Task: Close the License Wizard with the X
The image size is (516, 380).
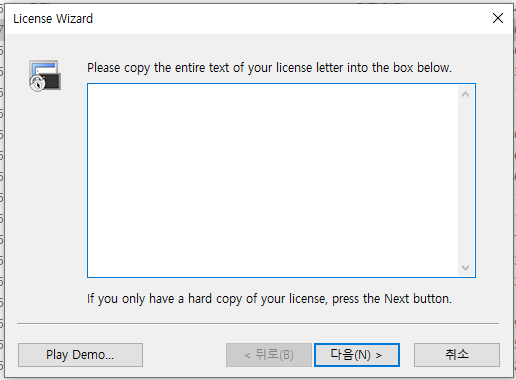Action: coord(498,18)
